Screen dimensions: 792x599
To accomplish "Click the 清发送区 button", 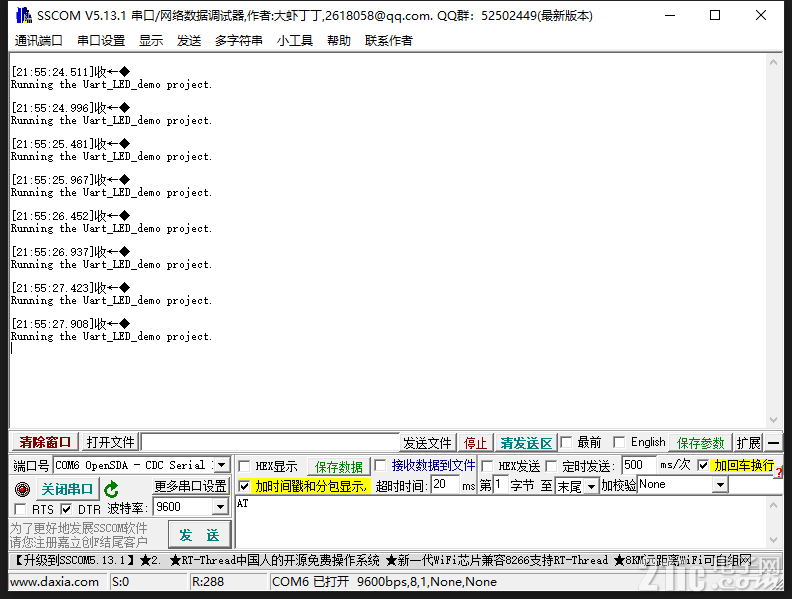I will (526, 443).
